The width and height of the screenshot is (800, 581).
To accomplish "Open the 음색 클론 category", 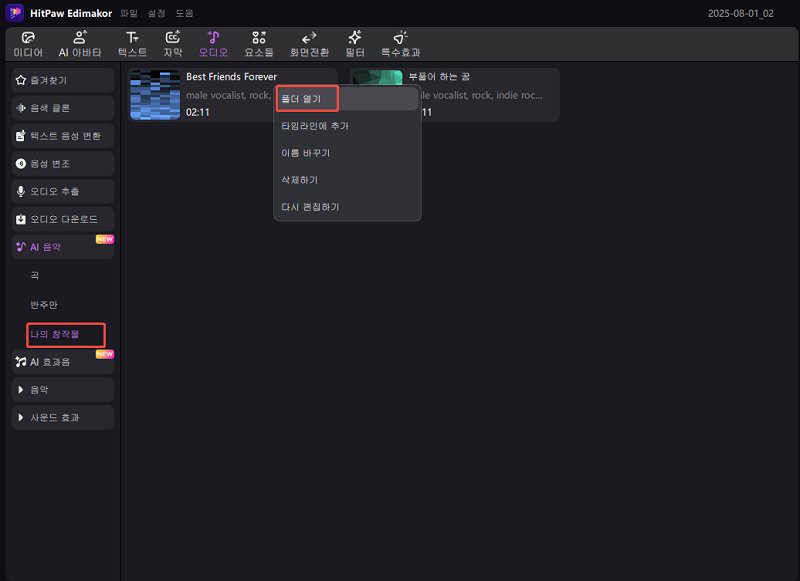I will (x=63, y=108).
